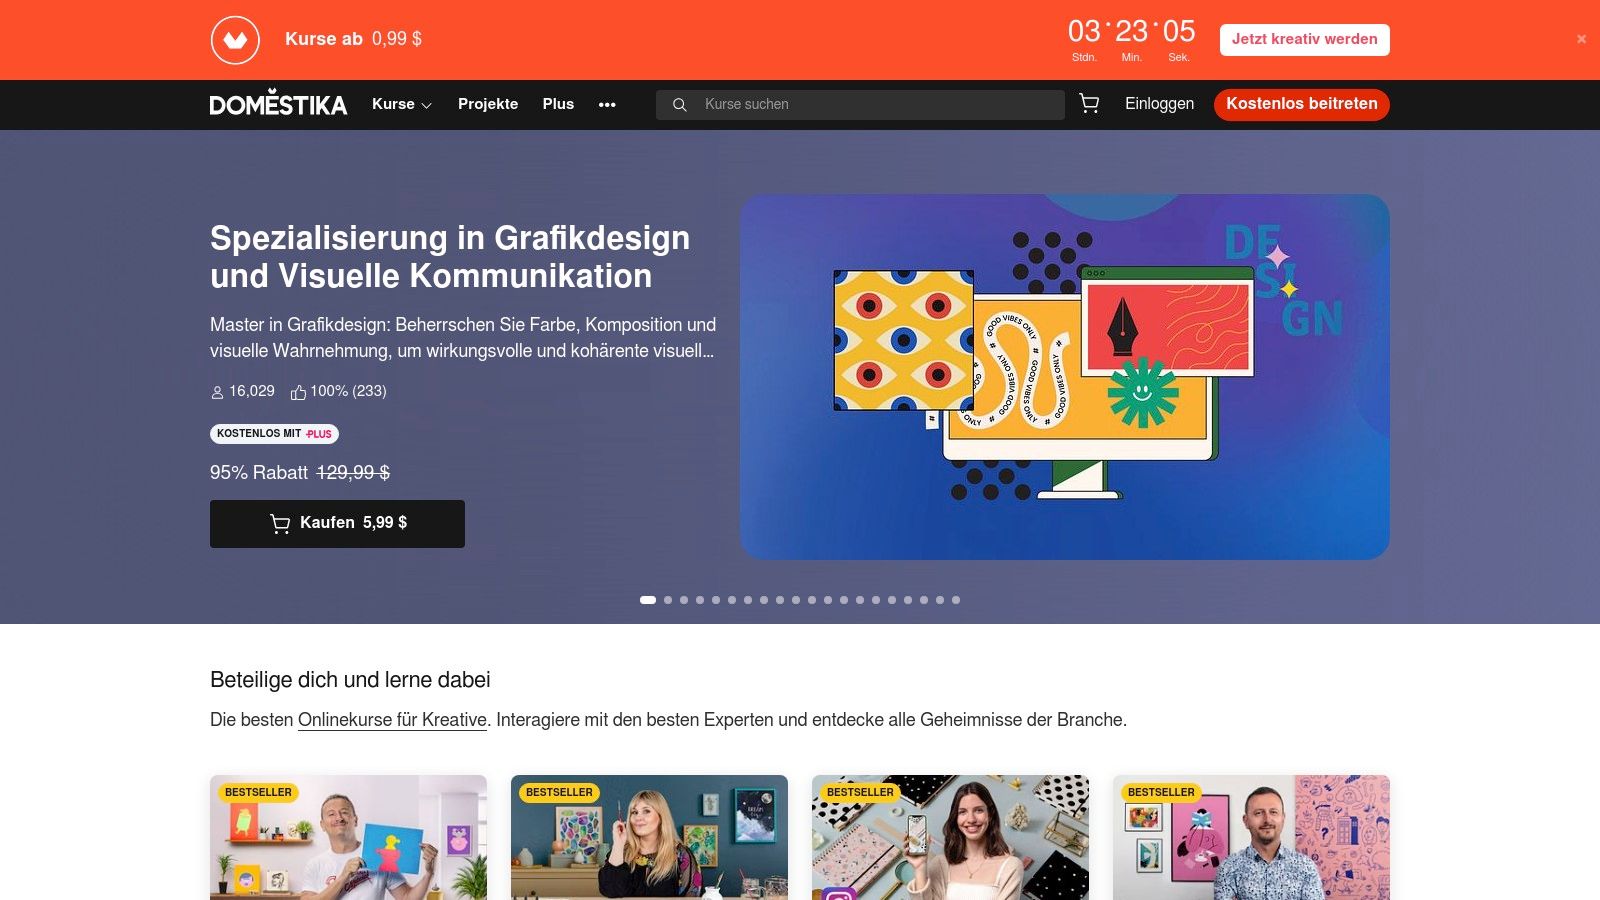Select the last carousel indicator dot
The width and height of the screenshot is (1600, 900).
[x=956, y=600]
